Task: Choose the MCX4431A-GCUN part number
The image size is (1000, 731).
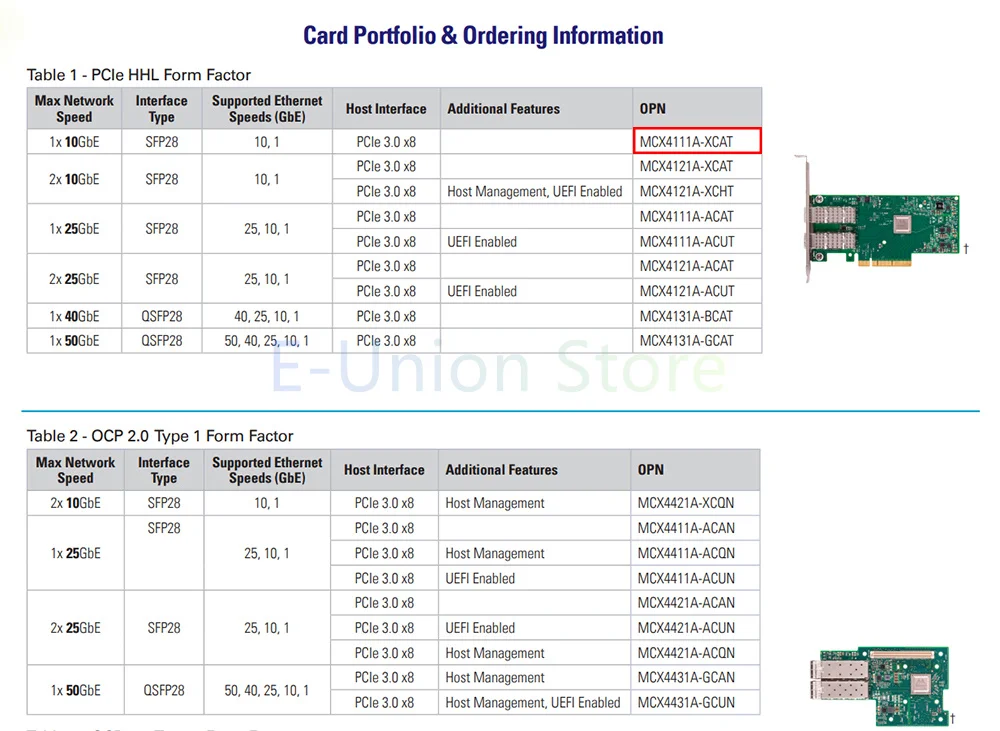Action: (686, 703)
